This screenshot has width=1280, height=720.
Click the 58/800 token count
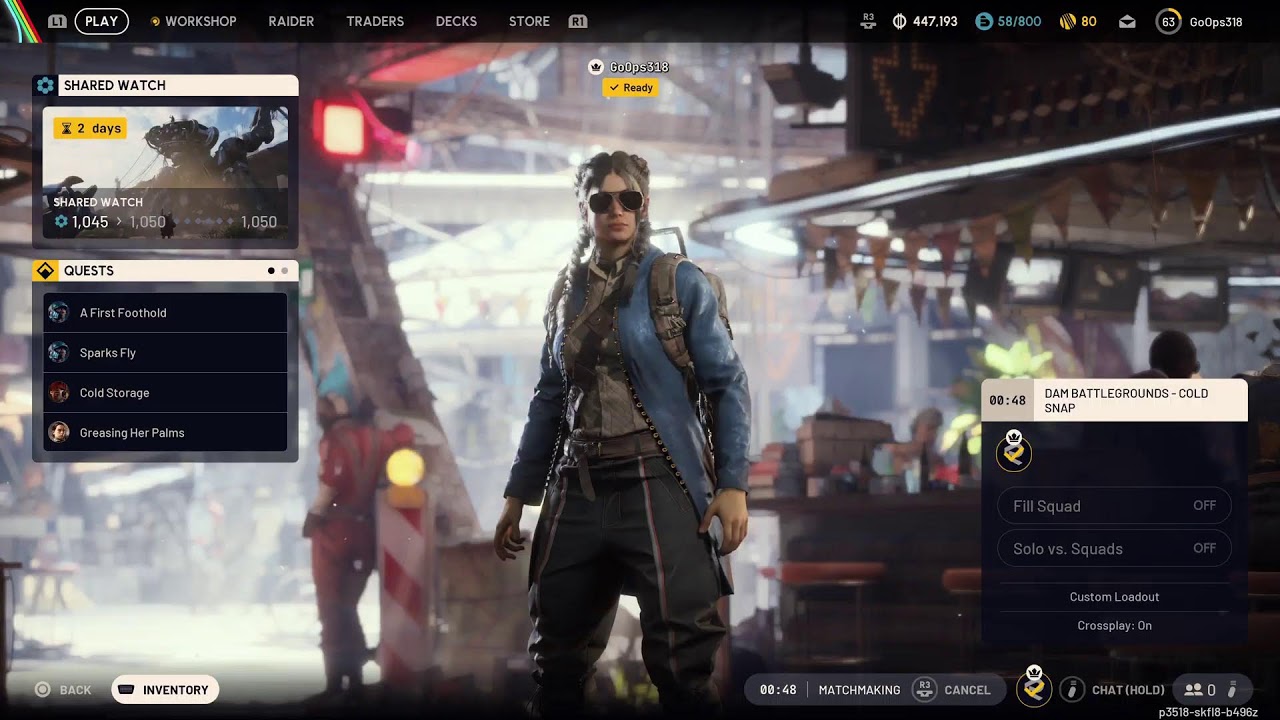click(1019, 21)
